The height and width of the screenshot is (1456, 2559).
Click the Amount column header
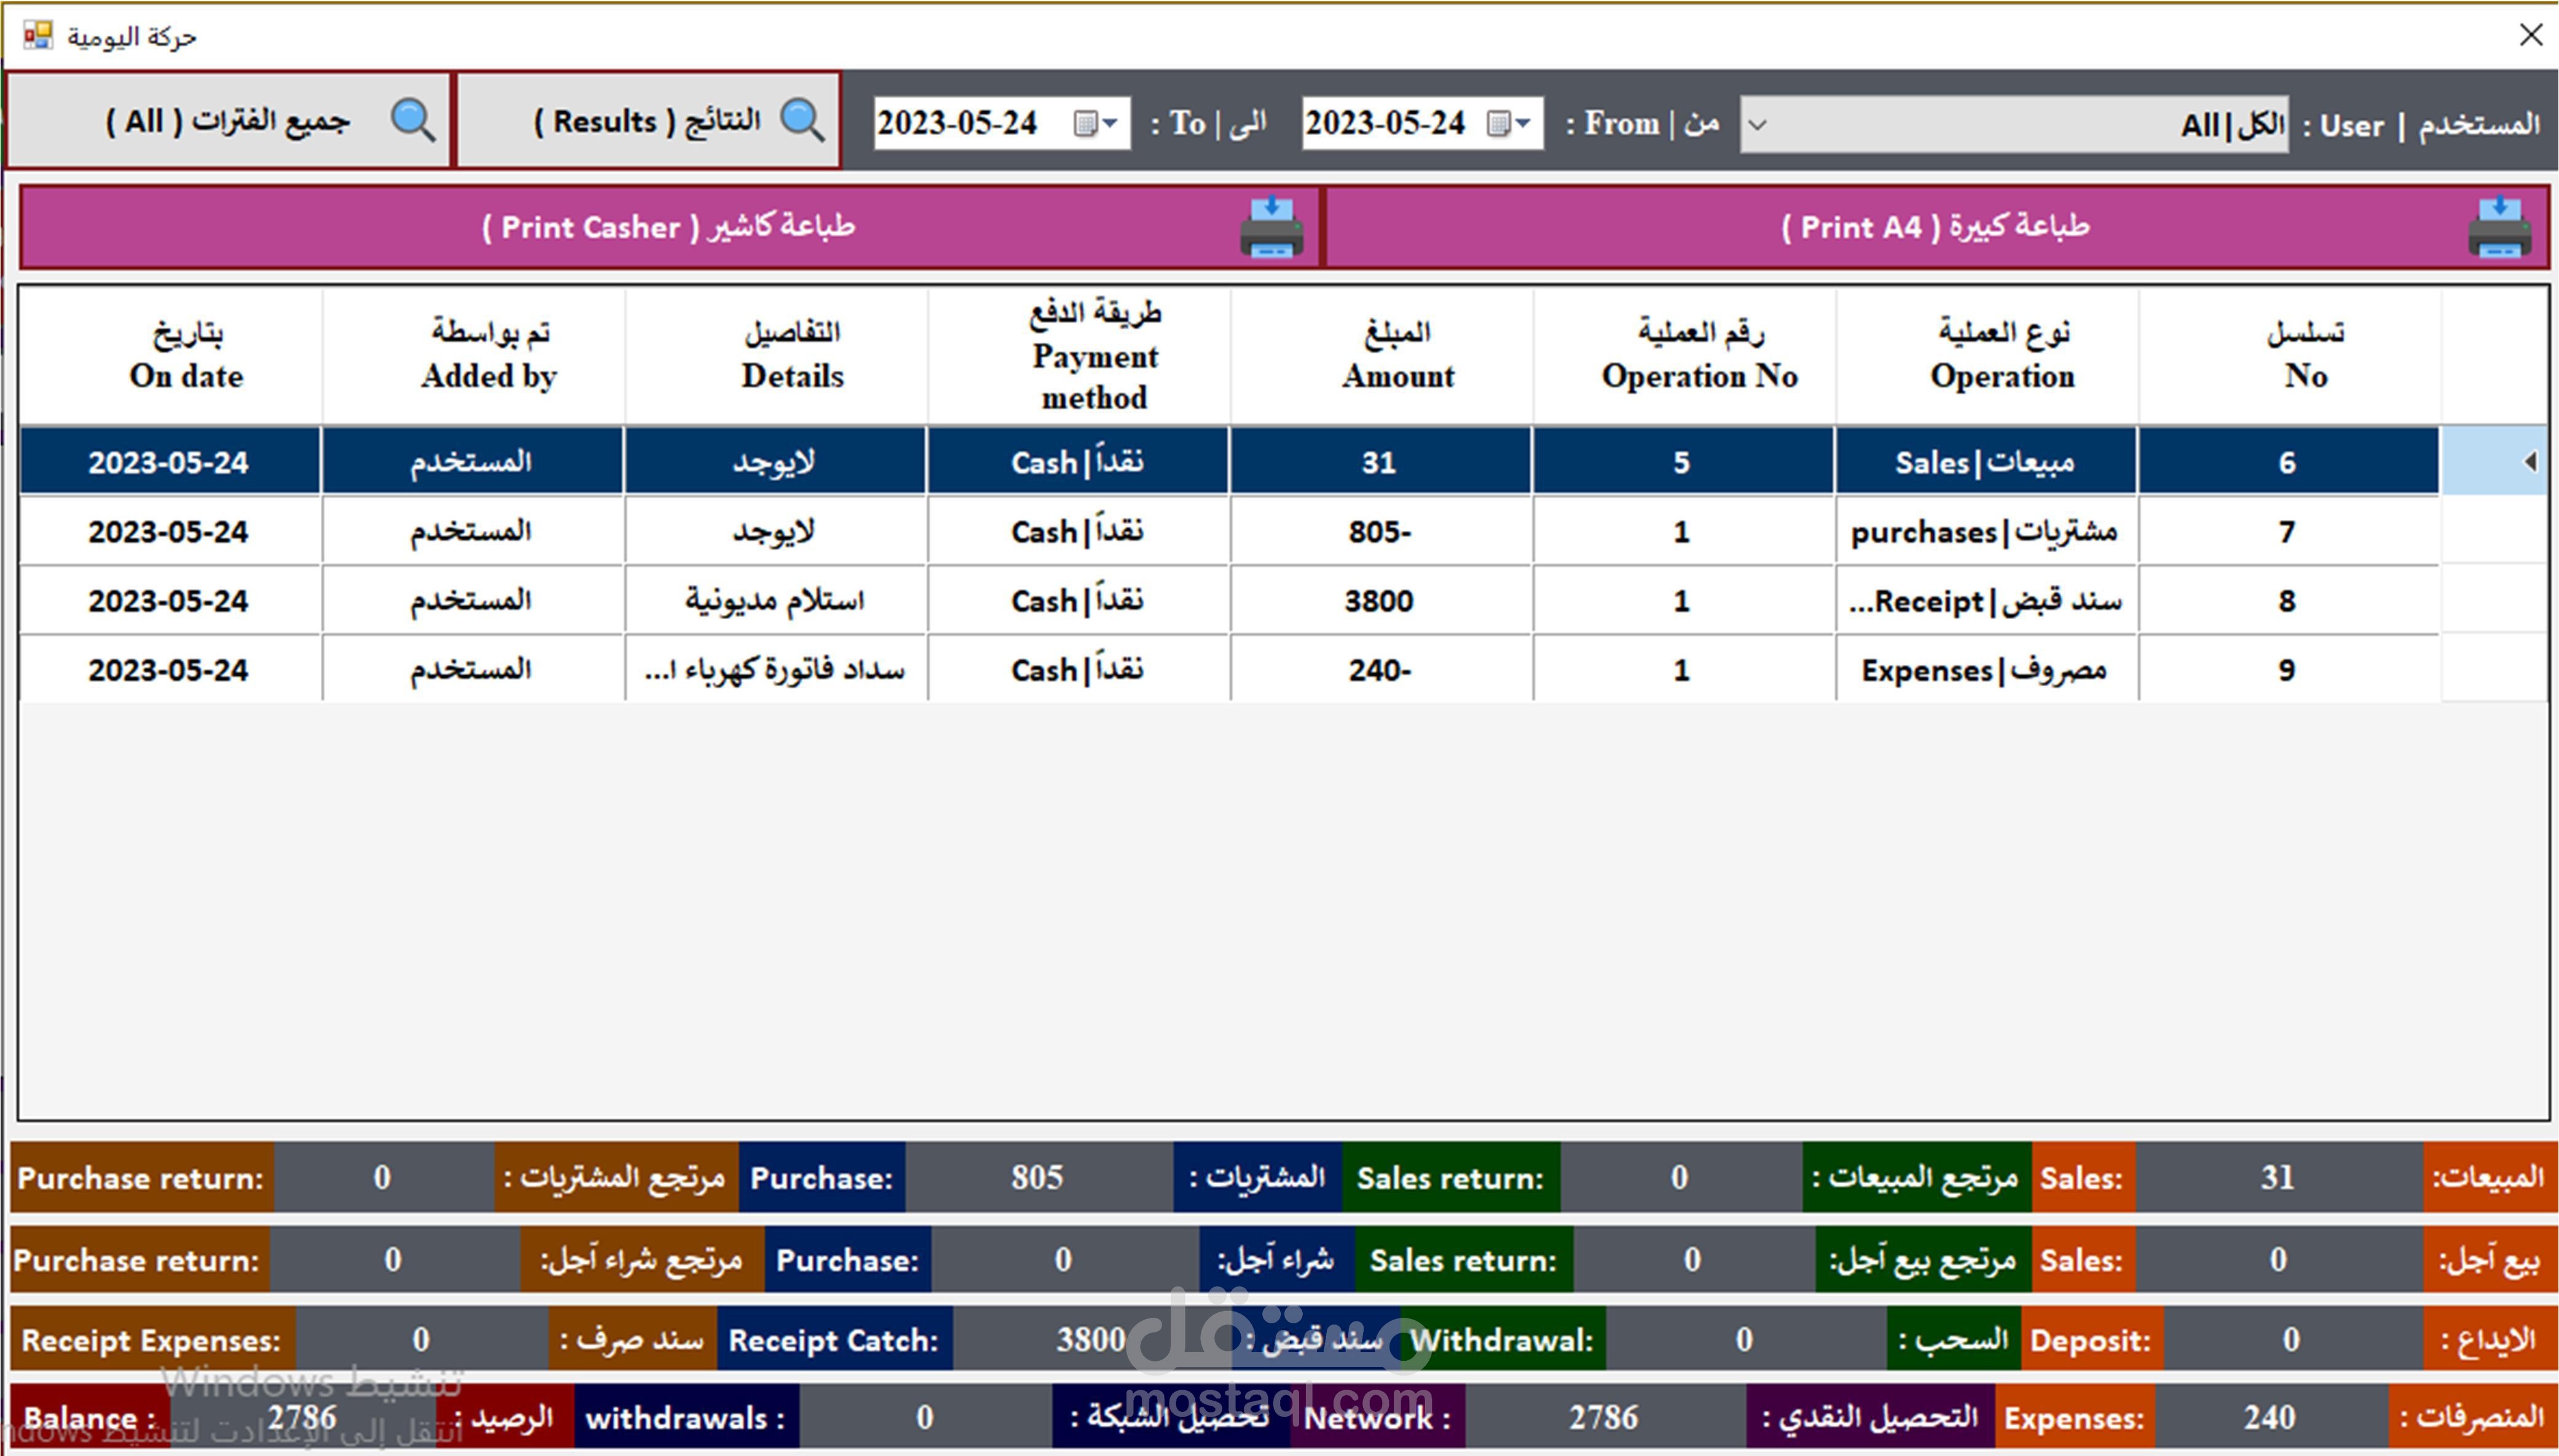1397,356
